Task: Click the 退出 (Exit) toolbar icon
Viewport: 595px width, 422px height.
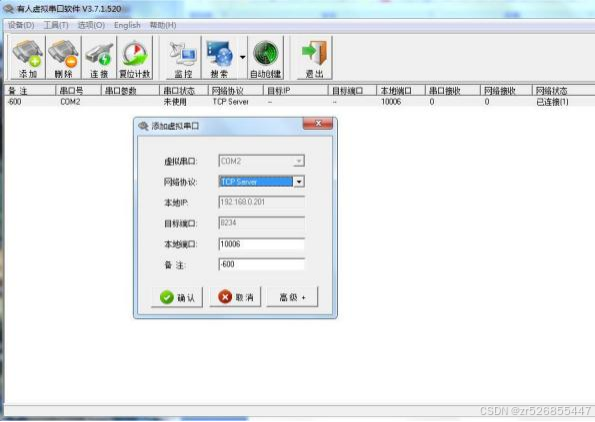Action: coord(314,58)
